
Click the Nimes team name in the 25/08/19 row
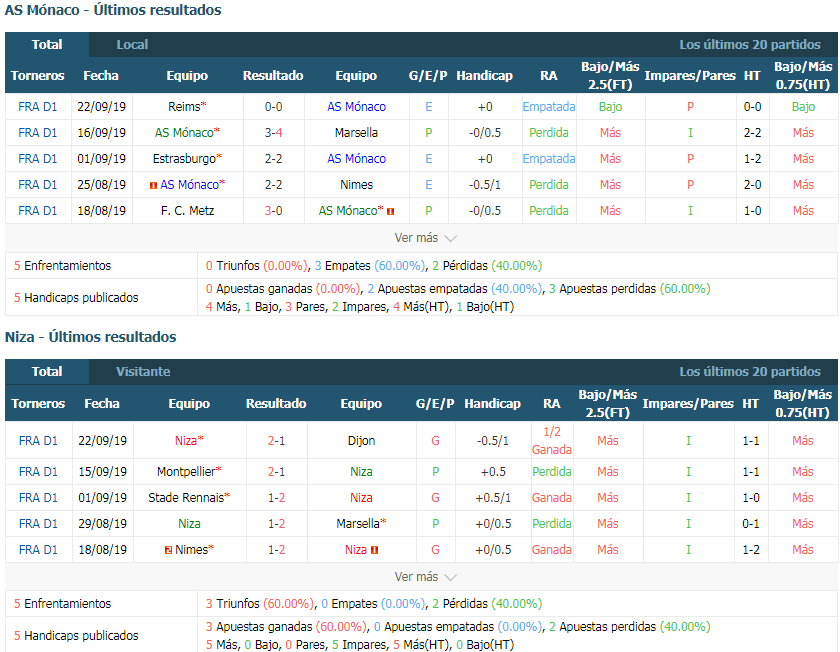[x=356, y=184]
